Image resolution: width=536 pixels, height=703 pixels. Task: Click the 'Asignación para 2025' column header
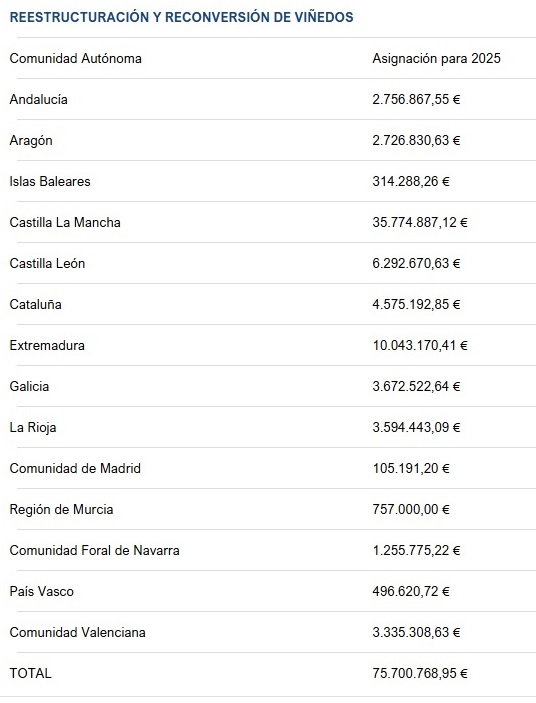coord(437,58)
